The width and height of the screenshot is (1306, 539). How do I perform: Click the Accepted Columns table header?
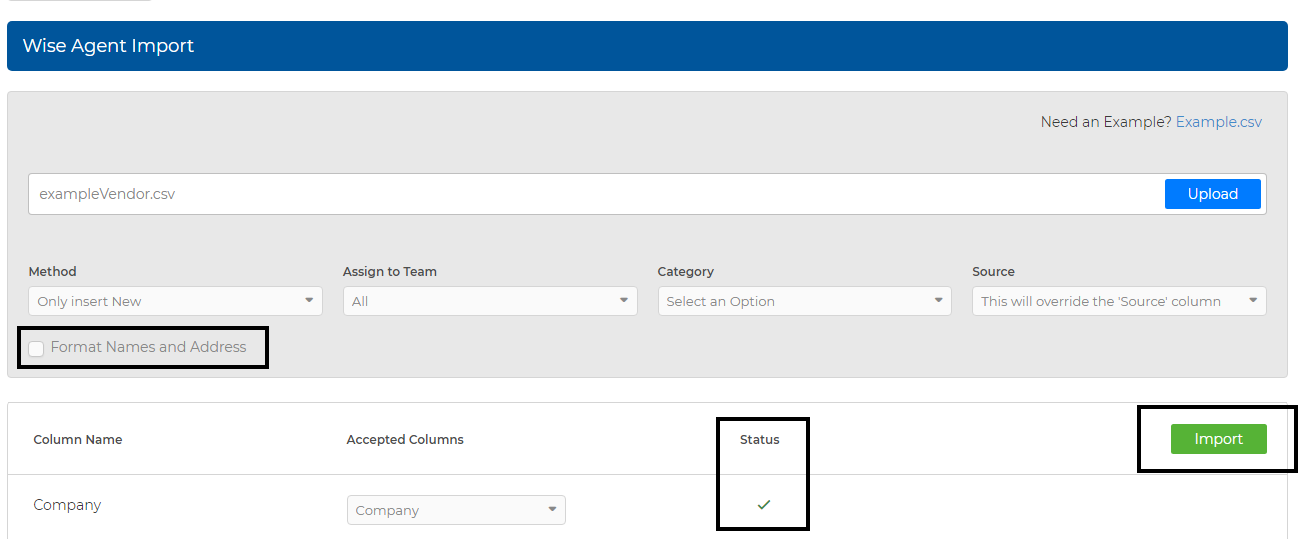click(405, 439)
